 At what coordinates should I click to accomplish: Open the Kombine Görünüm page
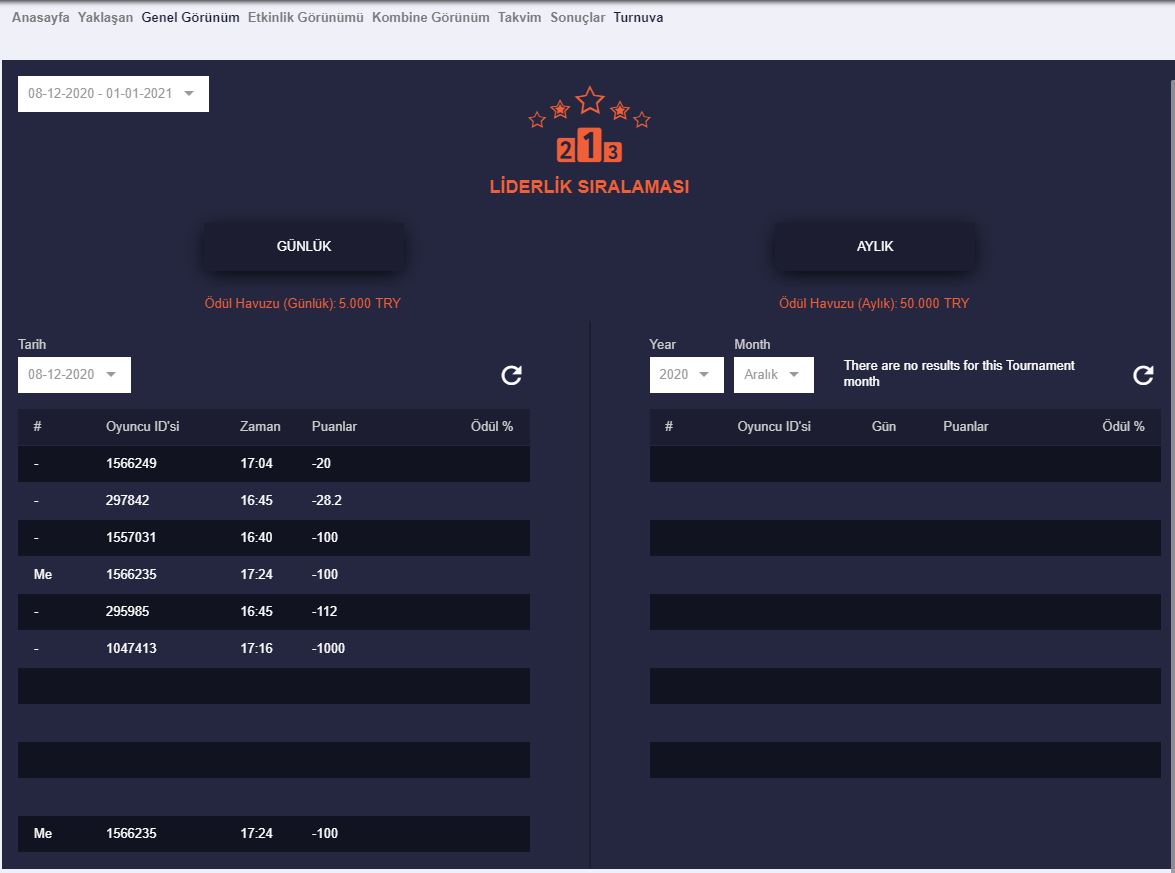[431, 17]
